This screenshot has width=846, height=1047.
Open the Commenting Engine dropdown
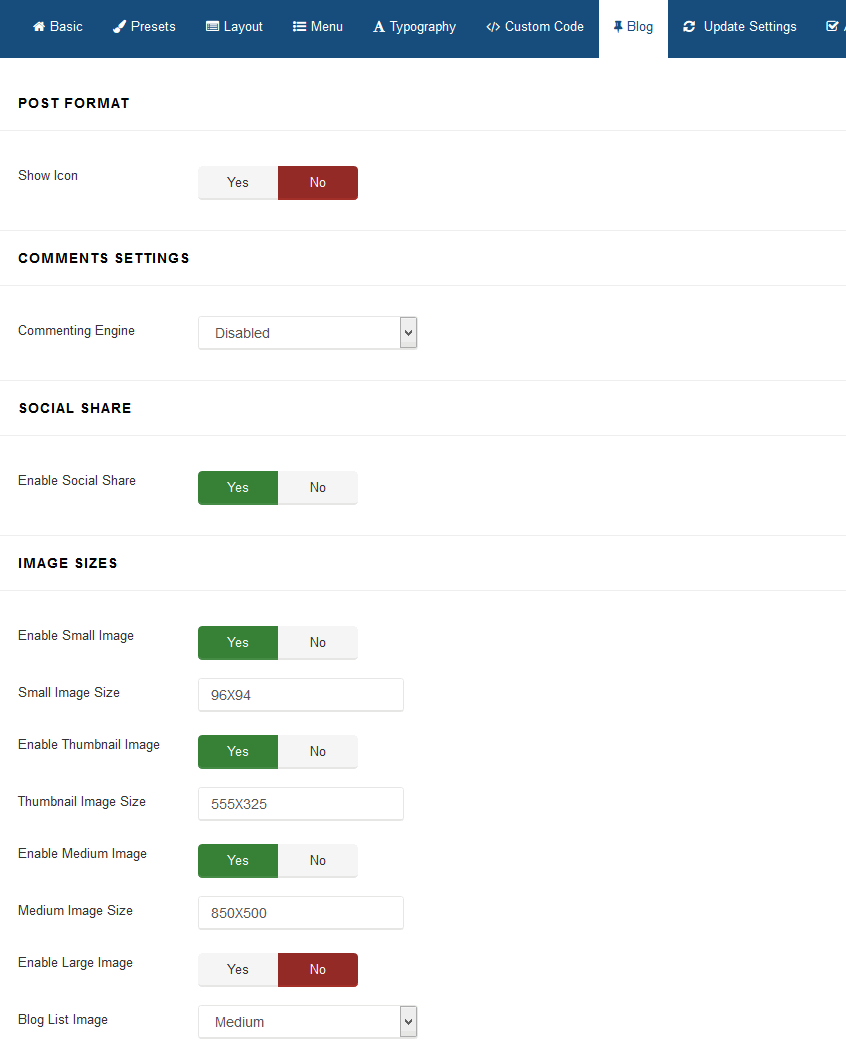pyautogui.click(x=307, y=333)
